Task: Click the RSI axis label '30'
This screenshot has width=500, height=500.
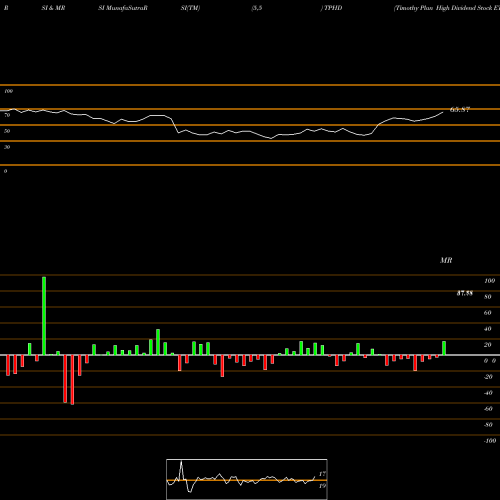Action: click(x=7, y=147)
